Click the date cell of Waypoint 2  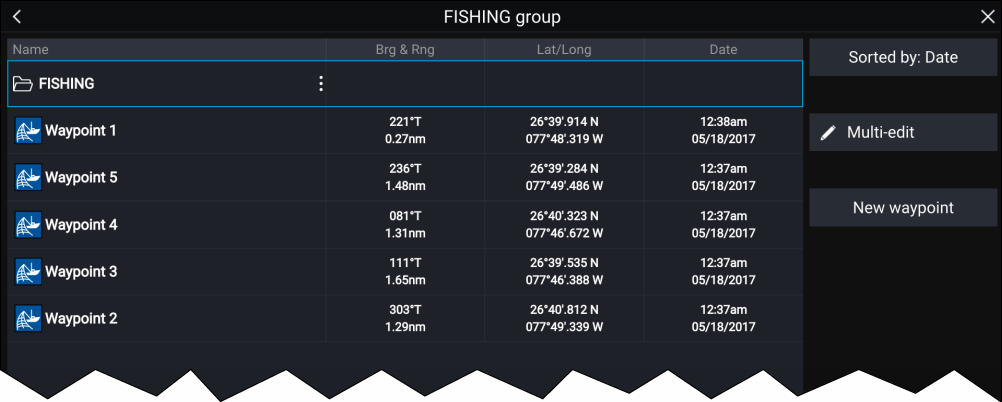723,318
